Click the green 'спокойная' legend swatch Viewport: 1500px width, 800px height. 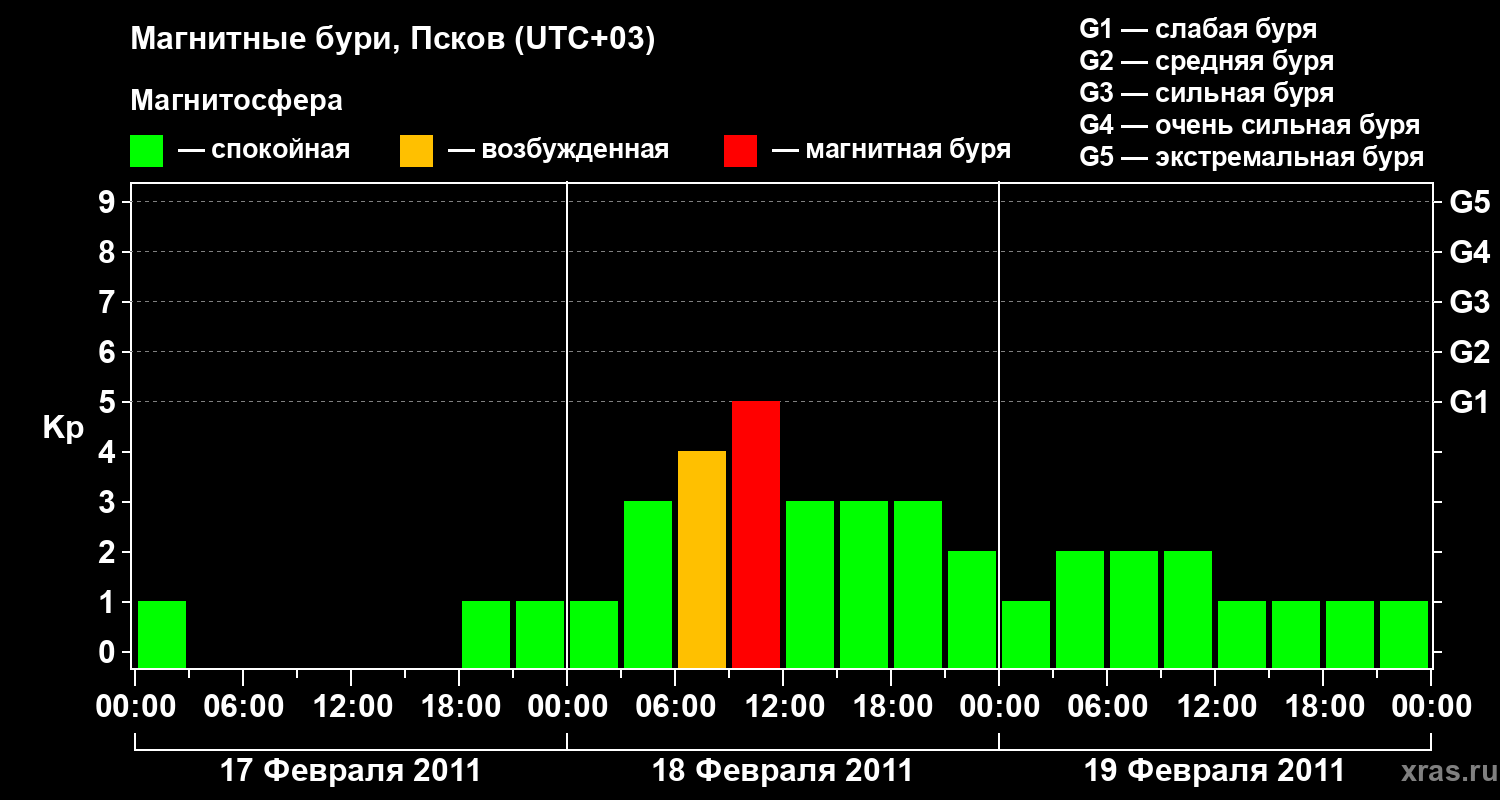146,151
